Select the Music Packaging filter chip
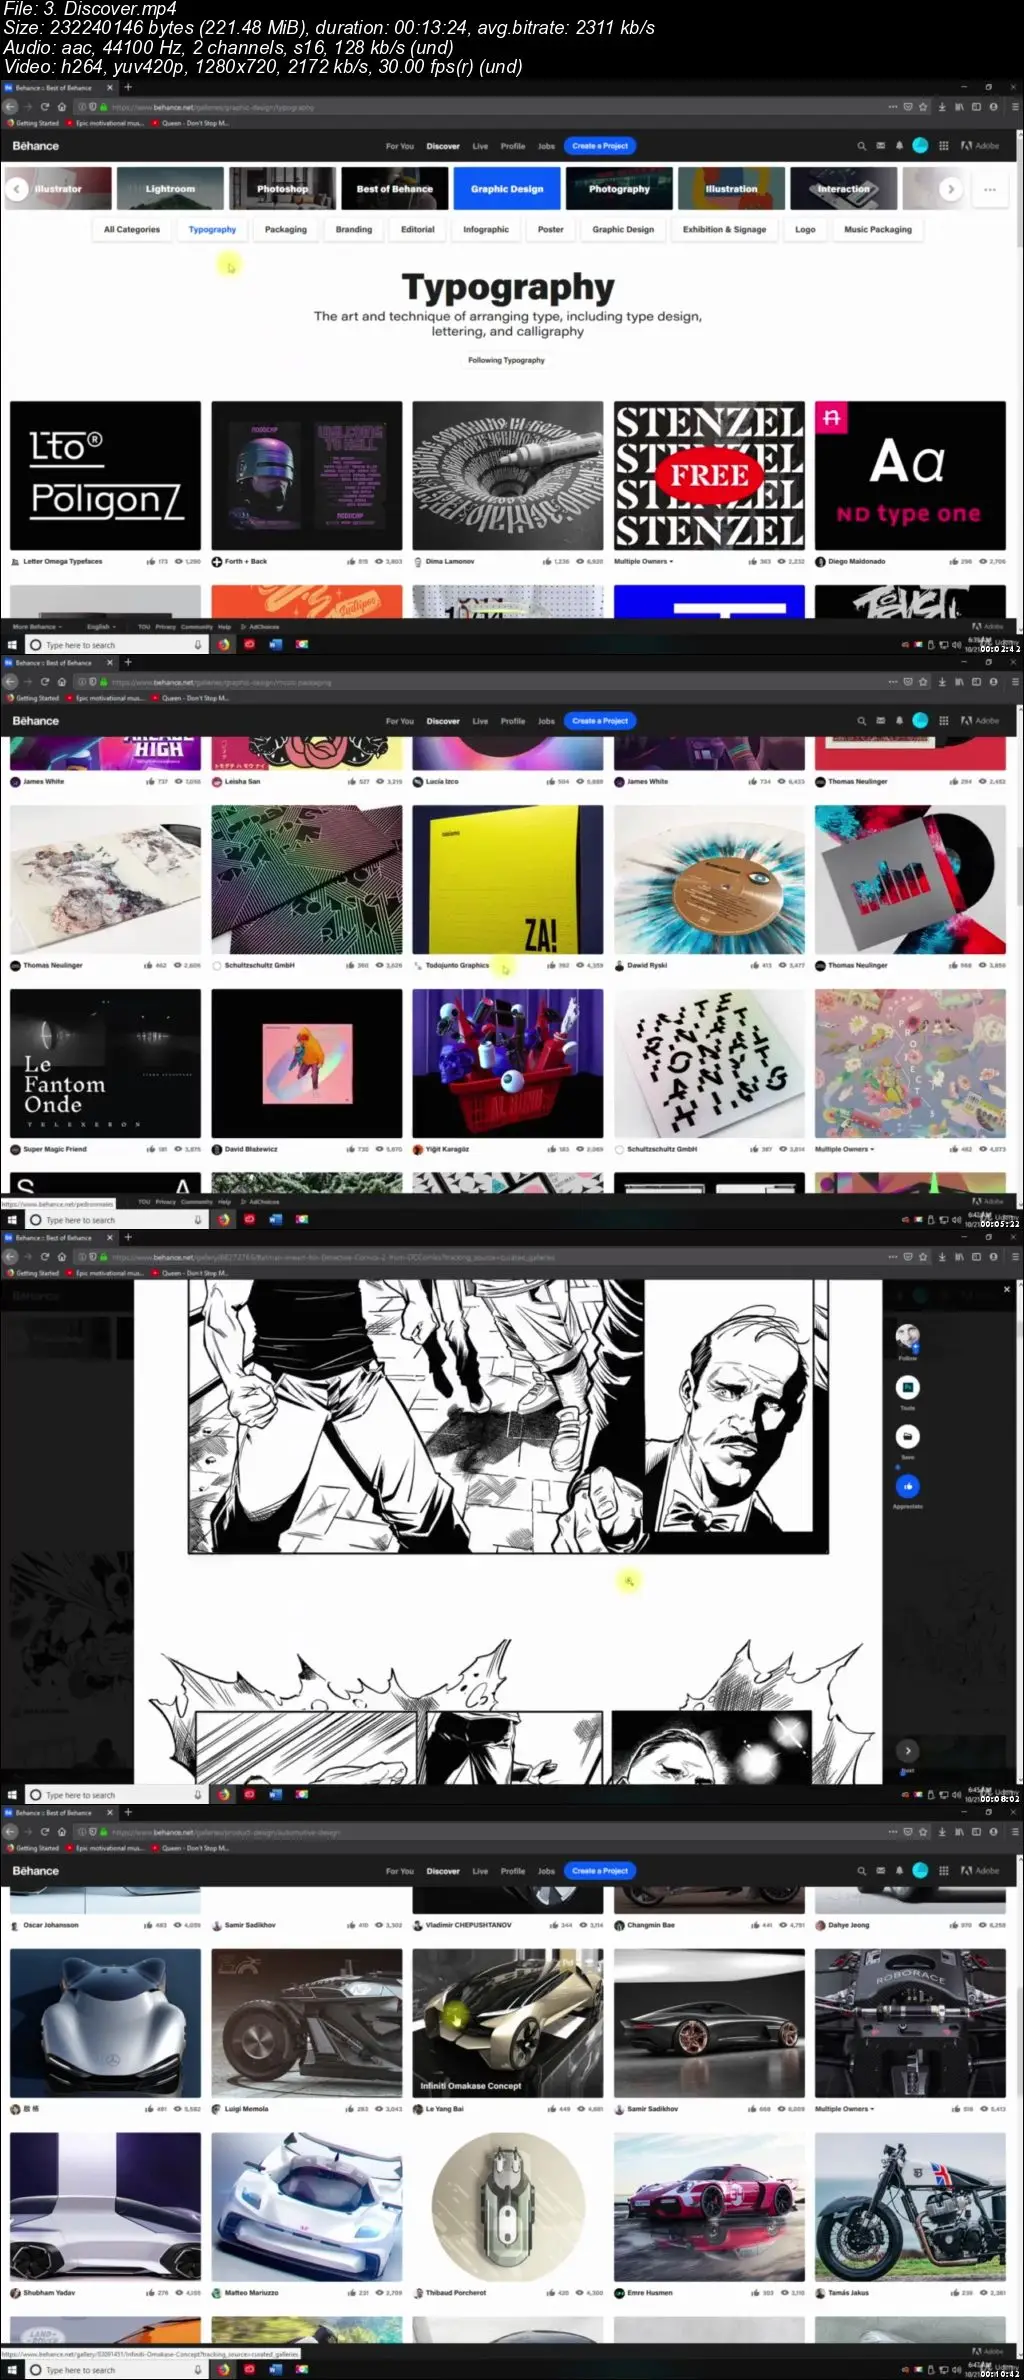Viewport: 1024px width, 2380px height. click(x=878, y=229)
